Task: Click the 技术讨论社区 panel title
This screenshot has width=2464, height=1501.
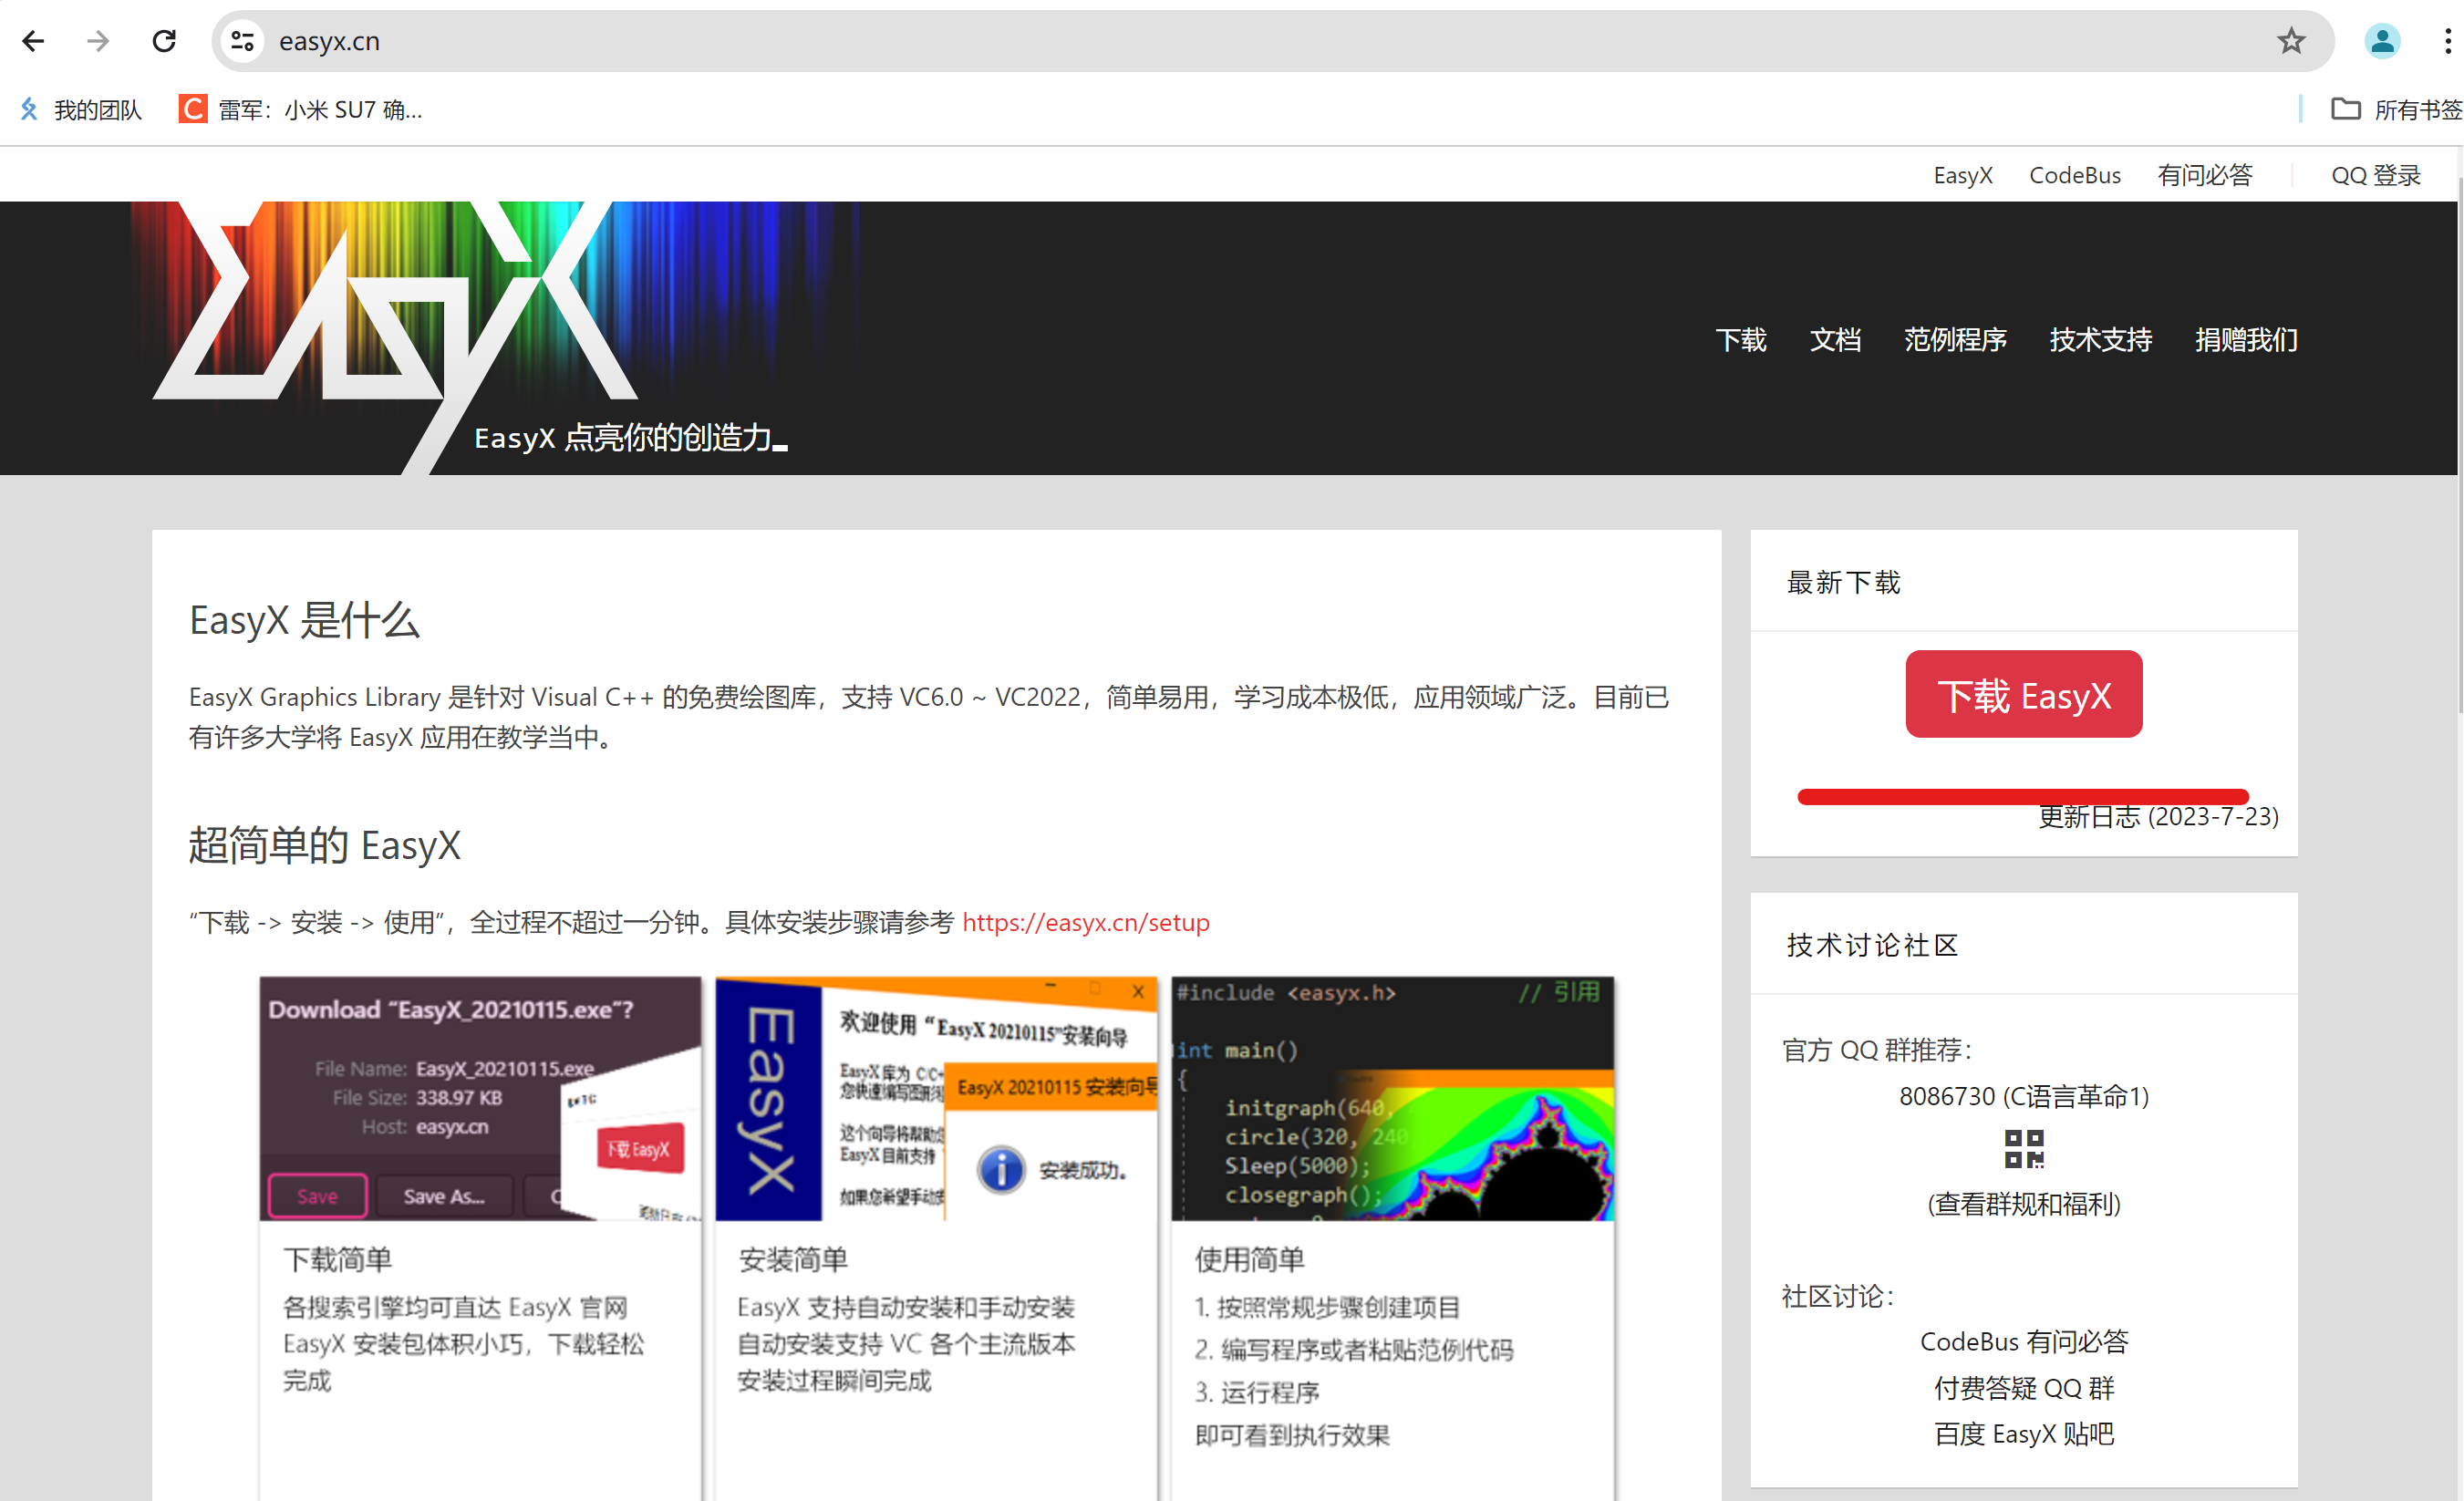Action: [1872, 946]
